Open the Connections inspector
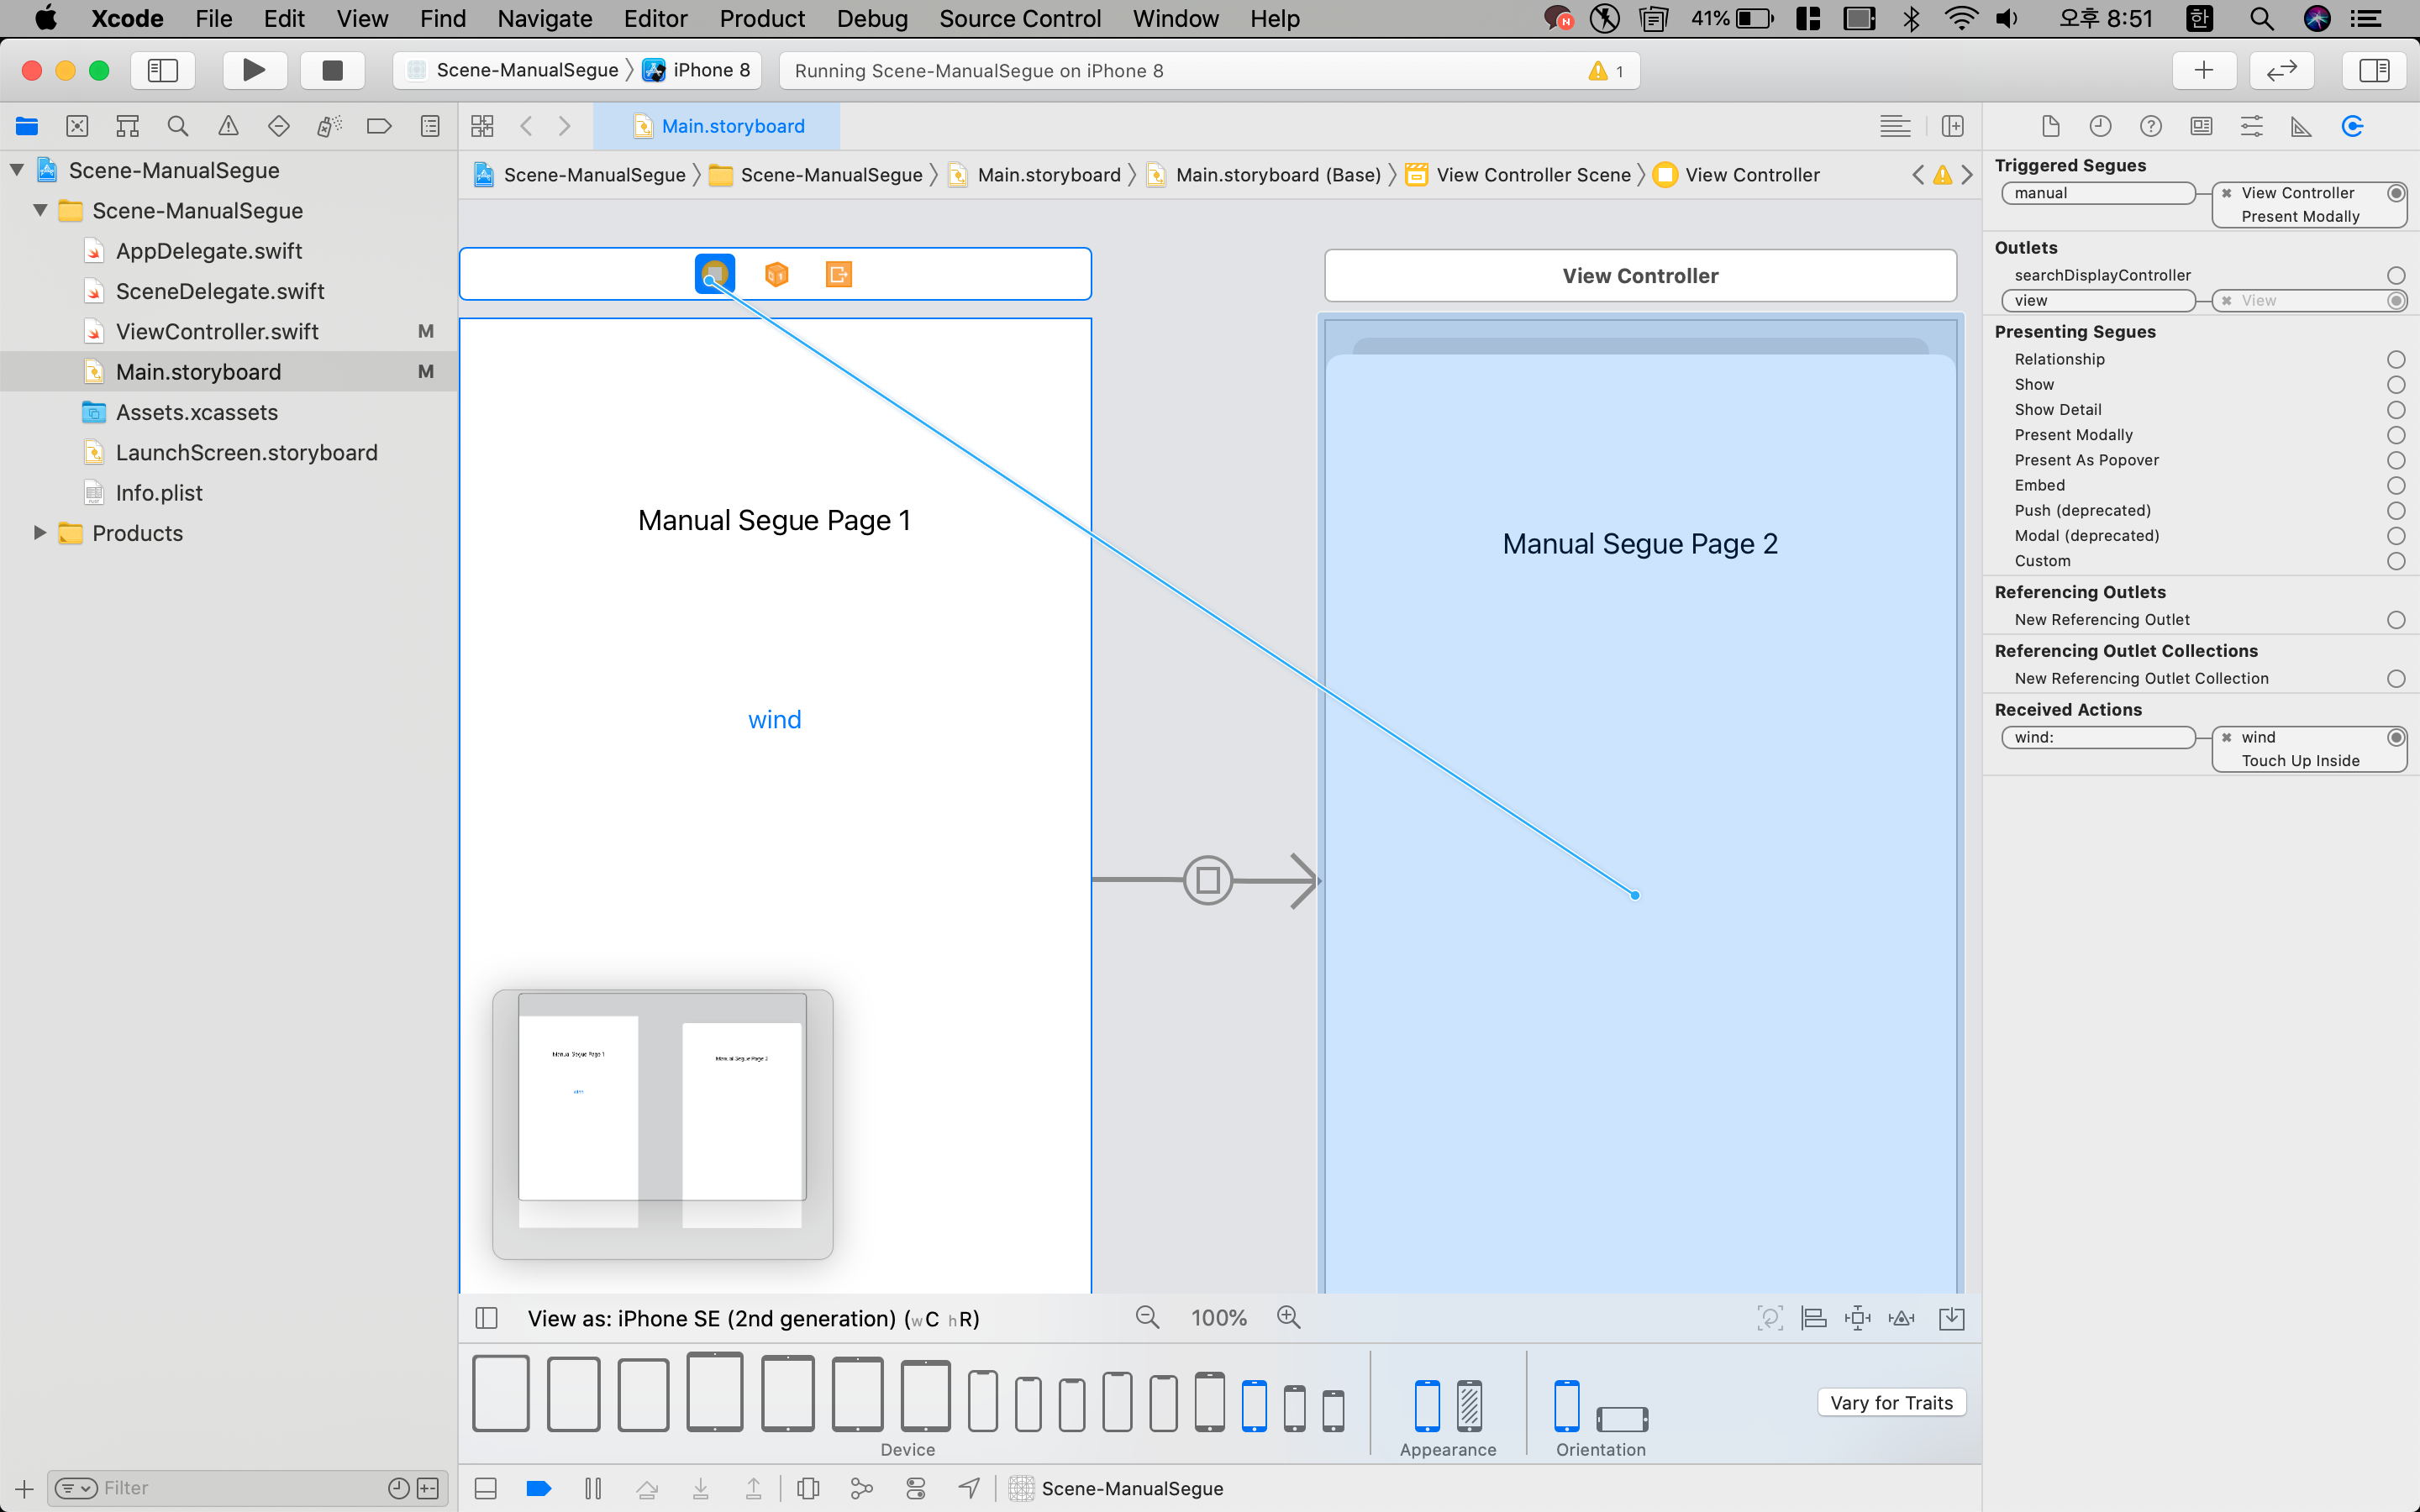2420x1512 pixels. pos(2352,126)
